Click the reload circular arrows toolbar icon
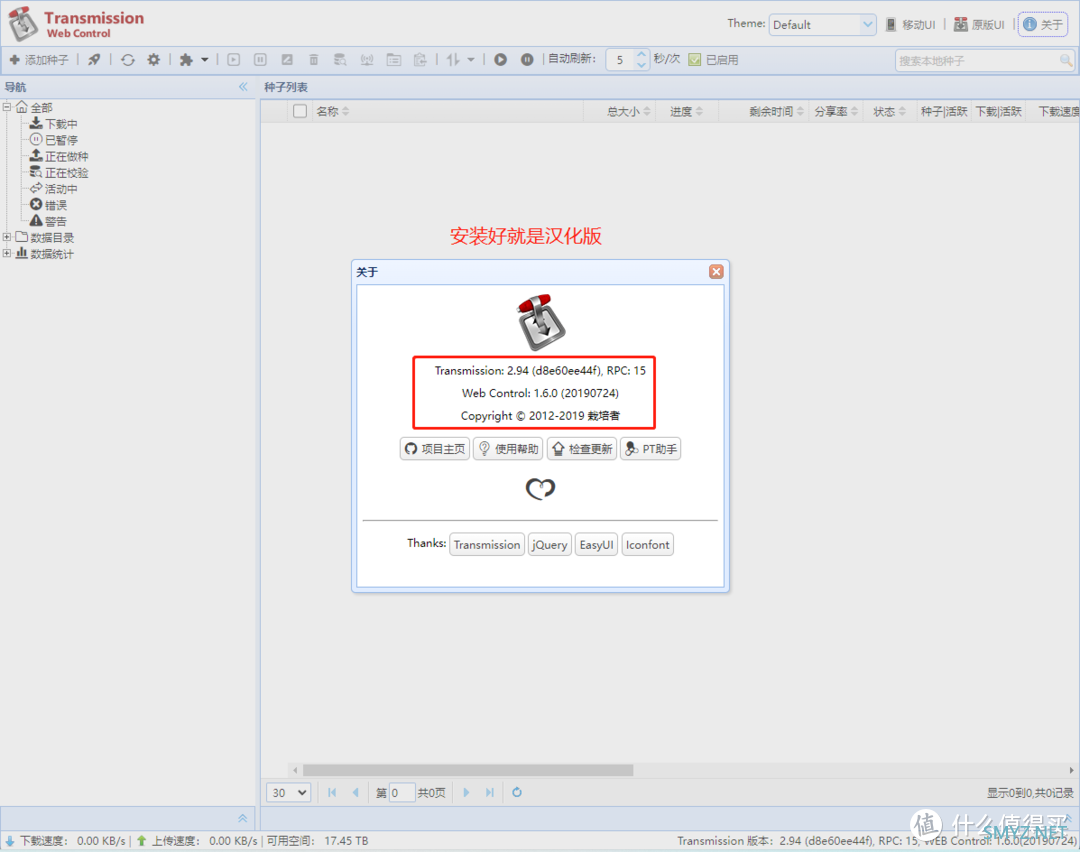This screenshot has height=852, width=1080. [127, 60]
